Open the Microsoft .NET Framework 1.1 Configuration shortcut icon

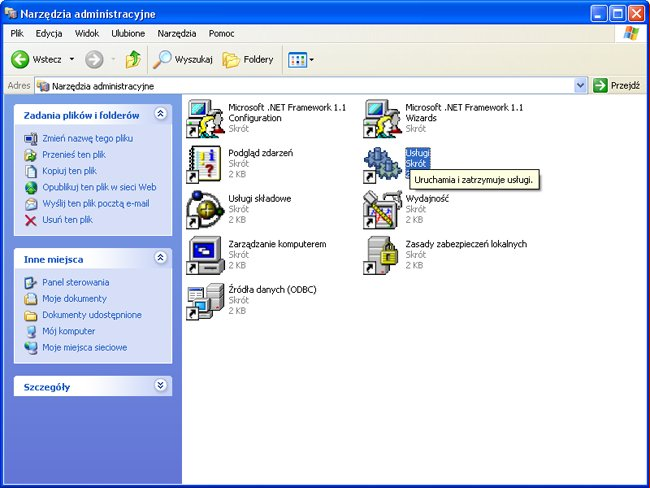tap(205, 119)
